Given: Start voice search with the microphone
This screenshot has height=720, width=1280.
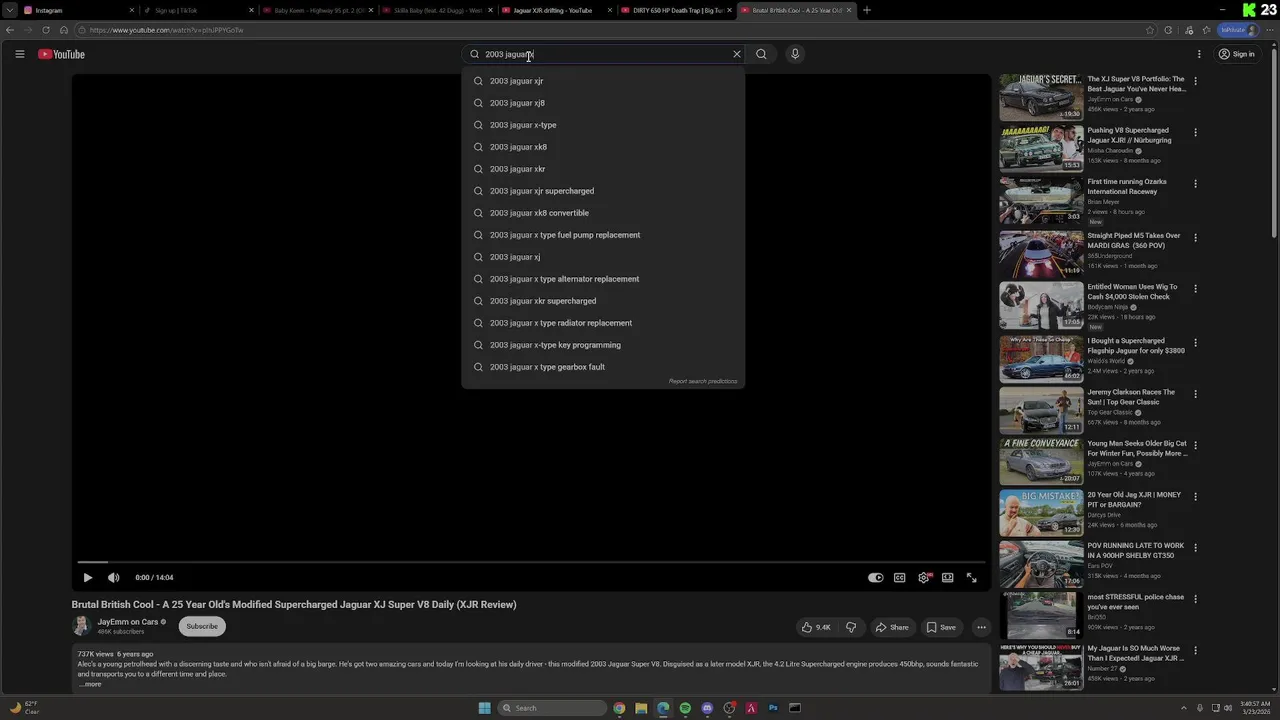Looking at the screenshot, I should [x=795, y=54].
